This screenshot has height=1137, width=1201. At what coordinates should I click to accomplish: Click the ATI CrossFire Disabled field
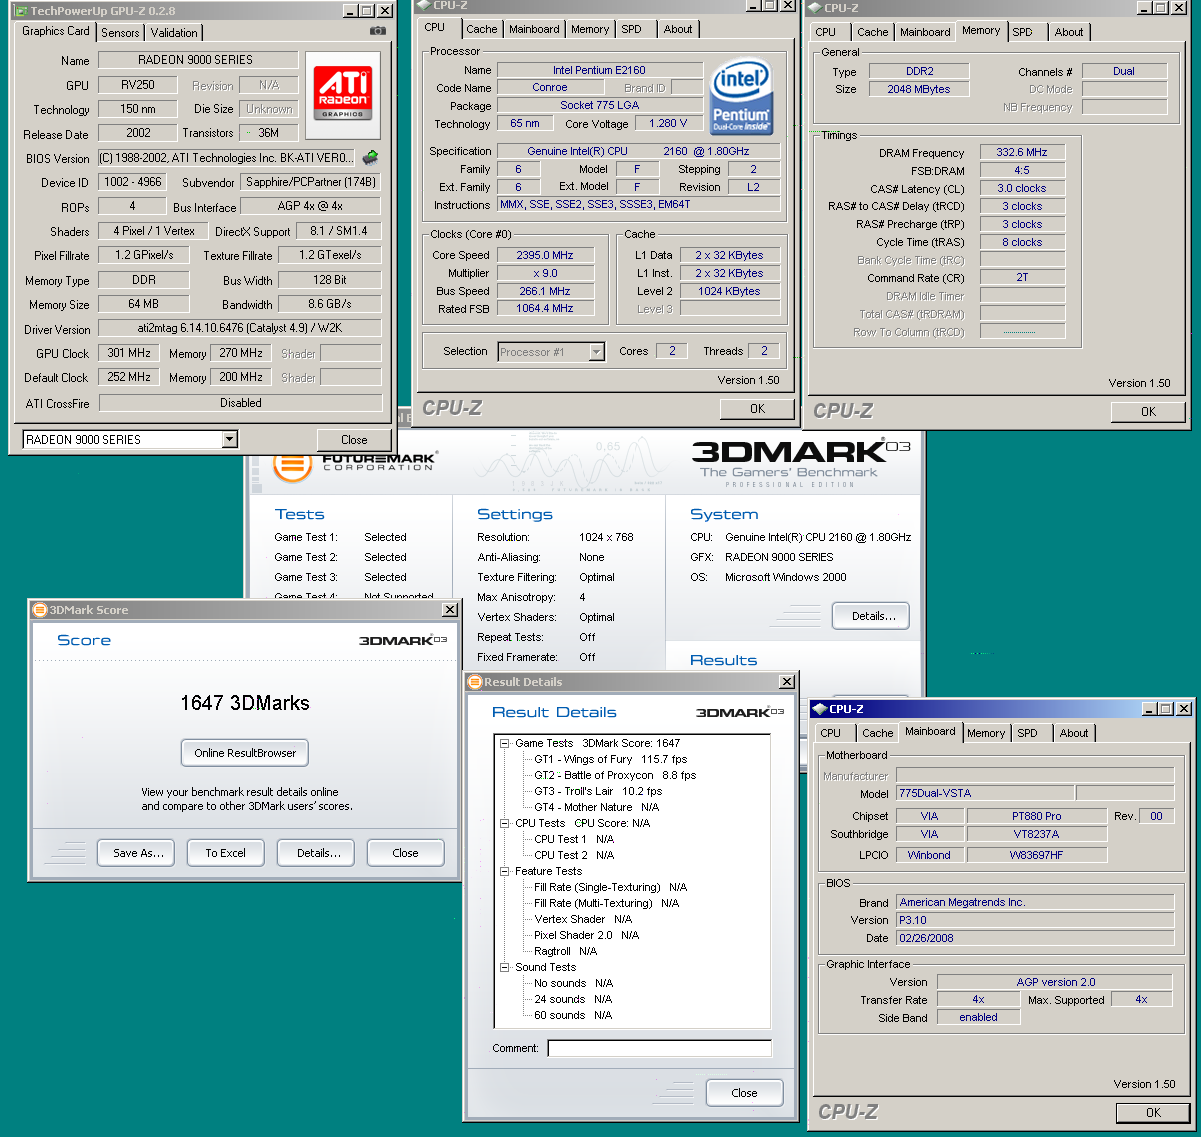pyautogui.click(x=240, y=403)
